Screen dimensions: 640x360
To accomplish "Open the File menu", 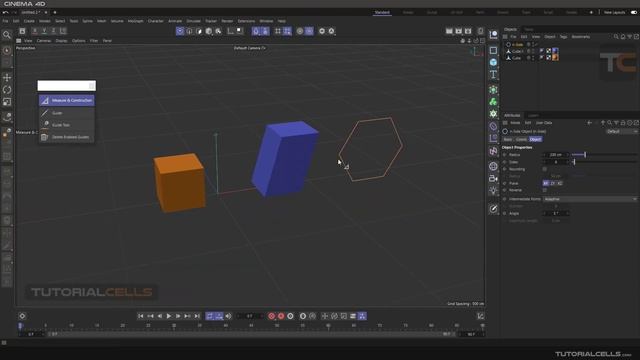I will (x=5, y=21).
